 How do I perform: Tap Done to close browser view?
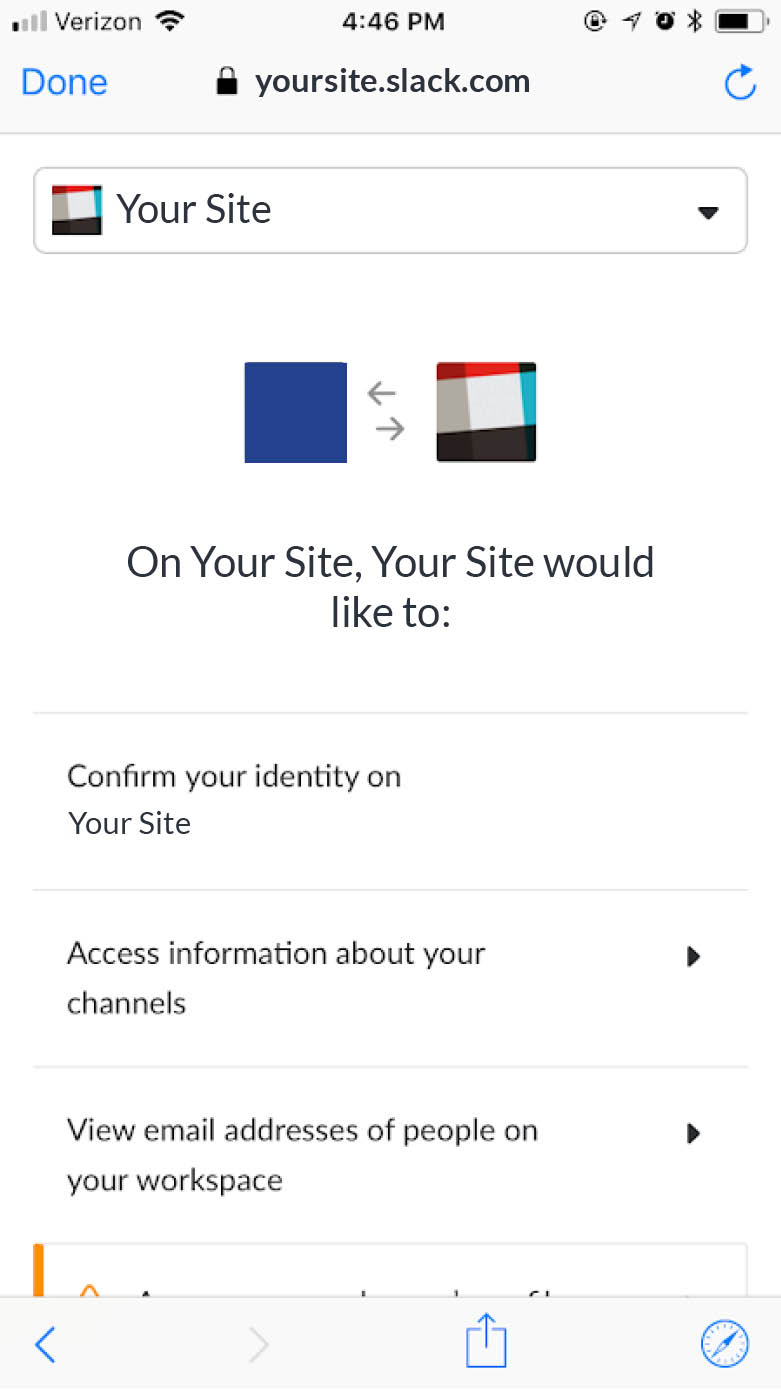(x=64, y=82)
